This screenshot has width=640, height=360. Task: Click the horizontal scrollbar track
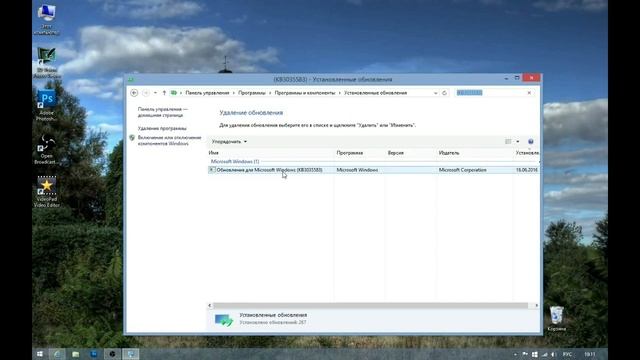tap(370, 305)
